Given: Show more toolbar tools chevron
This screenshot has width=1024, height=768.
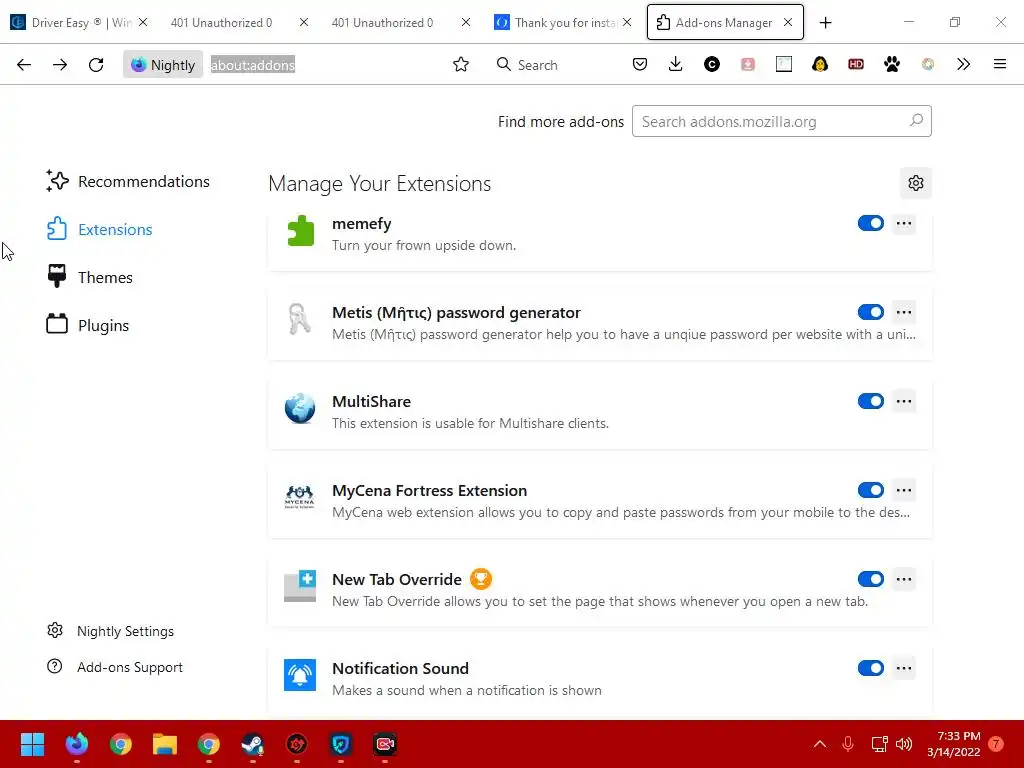Looking at the screenshot, I should pos(963,64).
